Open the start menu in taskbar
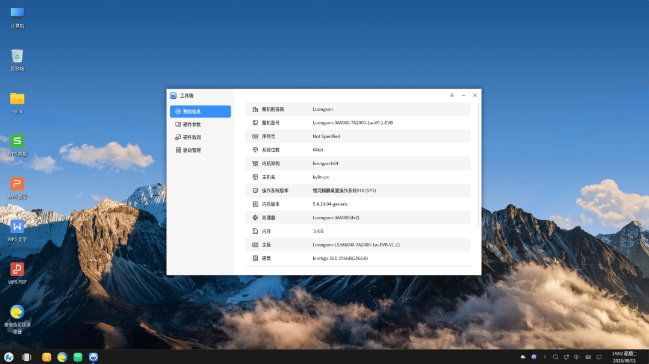This screenshot has width=649, height=364. [x=9, y=357]
